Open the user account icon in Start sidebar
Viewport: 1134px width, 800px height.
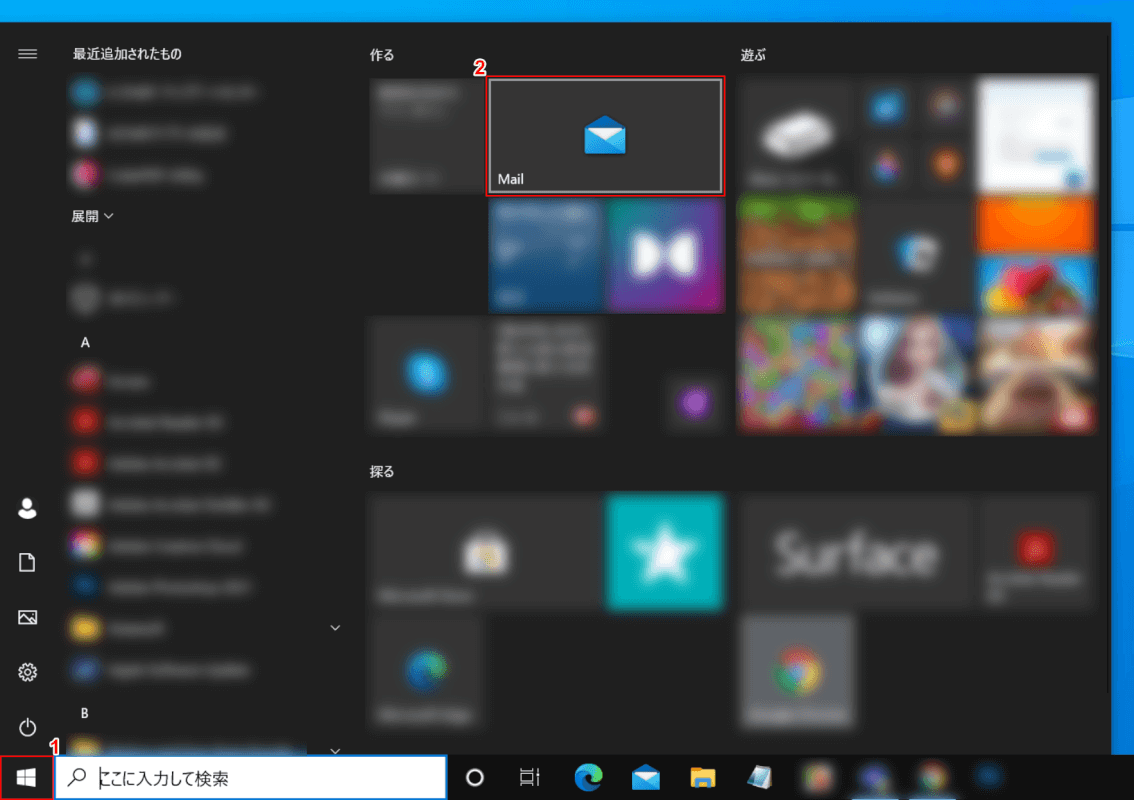point(27,508)
